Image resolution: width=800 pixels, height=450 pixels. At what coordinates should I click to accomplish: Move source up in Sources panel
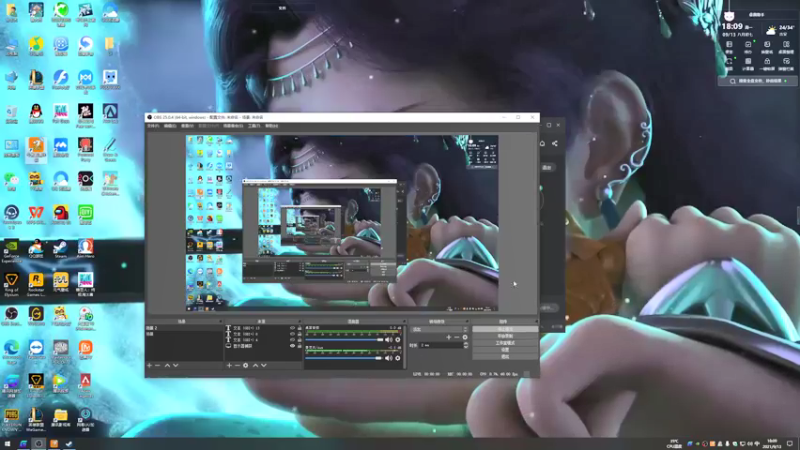[x=256, y=365]
